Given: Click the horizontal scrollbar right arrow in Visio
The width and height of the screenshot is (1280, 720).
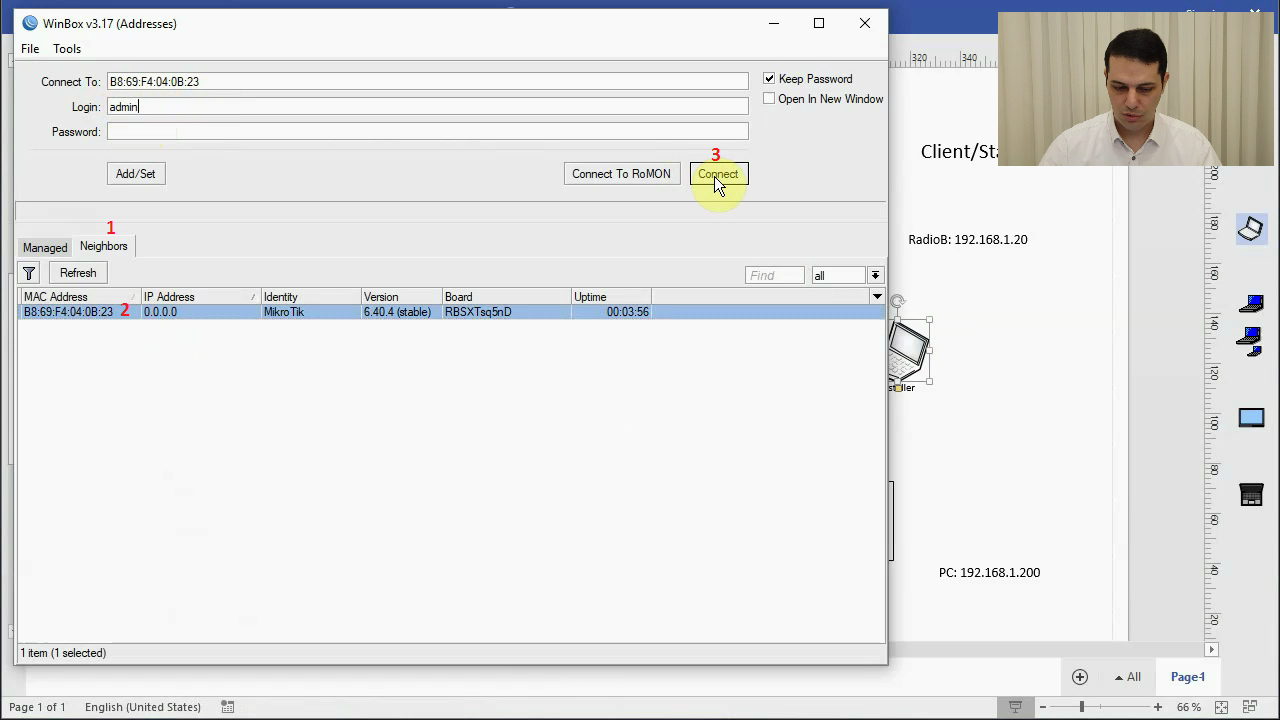Looking at the screenshot, I should click(1212, 649).
